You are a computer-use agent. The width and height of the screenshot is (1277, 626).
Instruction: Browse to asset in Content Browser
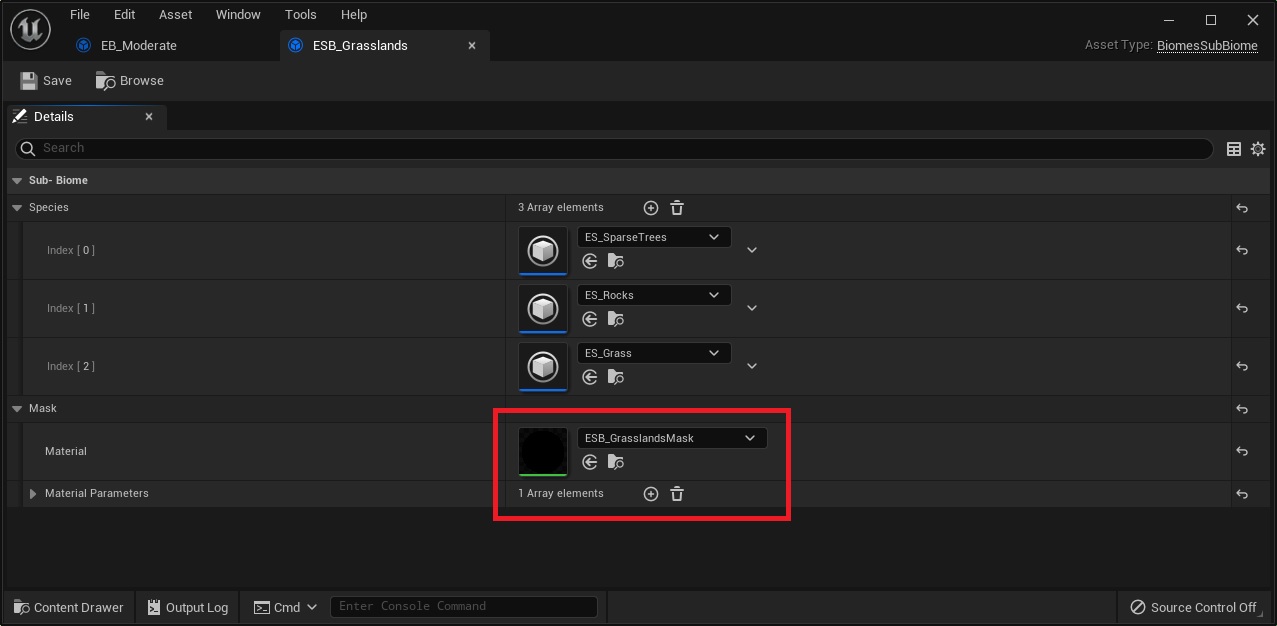coord(130,80)
